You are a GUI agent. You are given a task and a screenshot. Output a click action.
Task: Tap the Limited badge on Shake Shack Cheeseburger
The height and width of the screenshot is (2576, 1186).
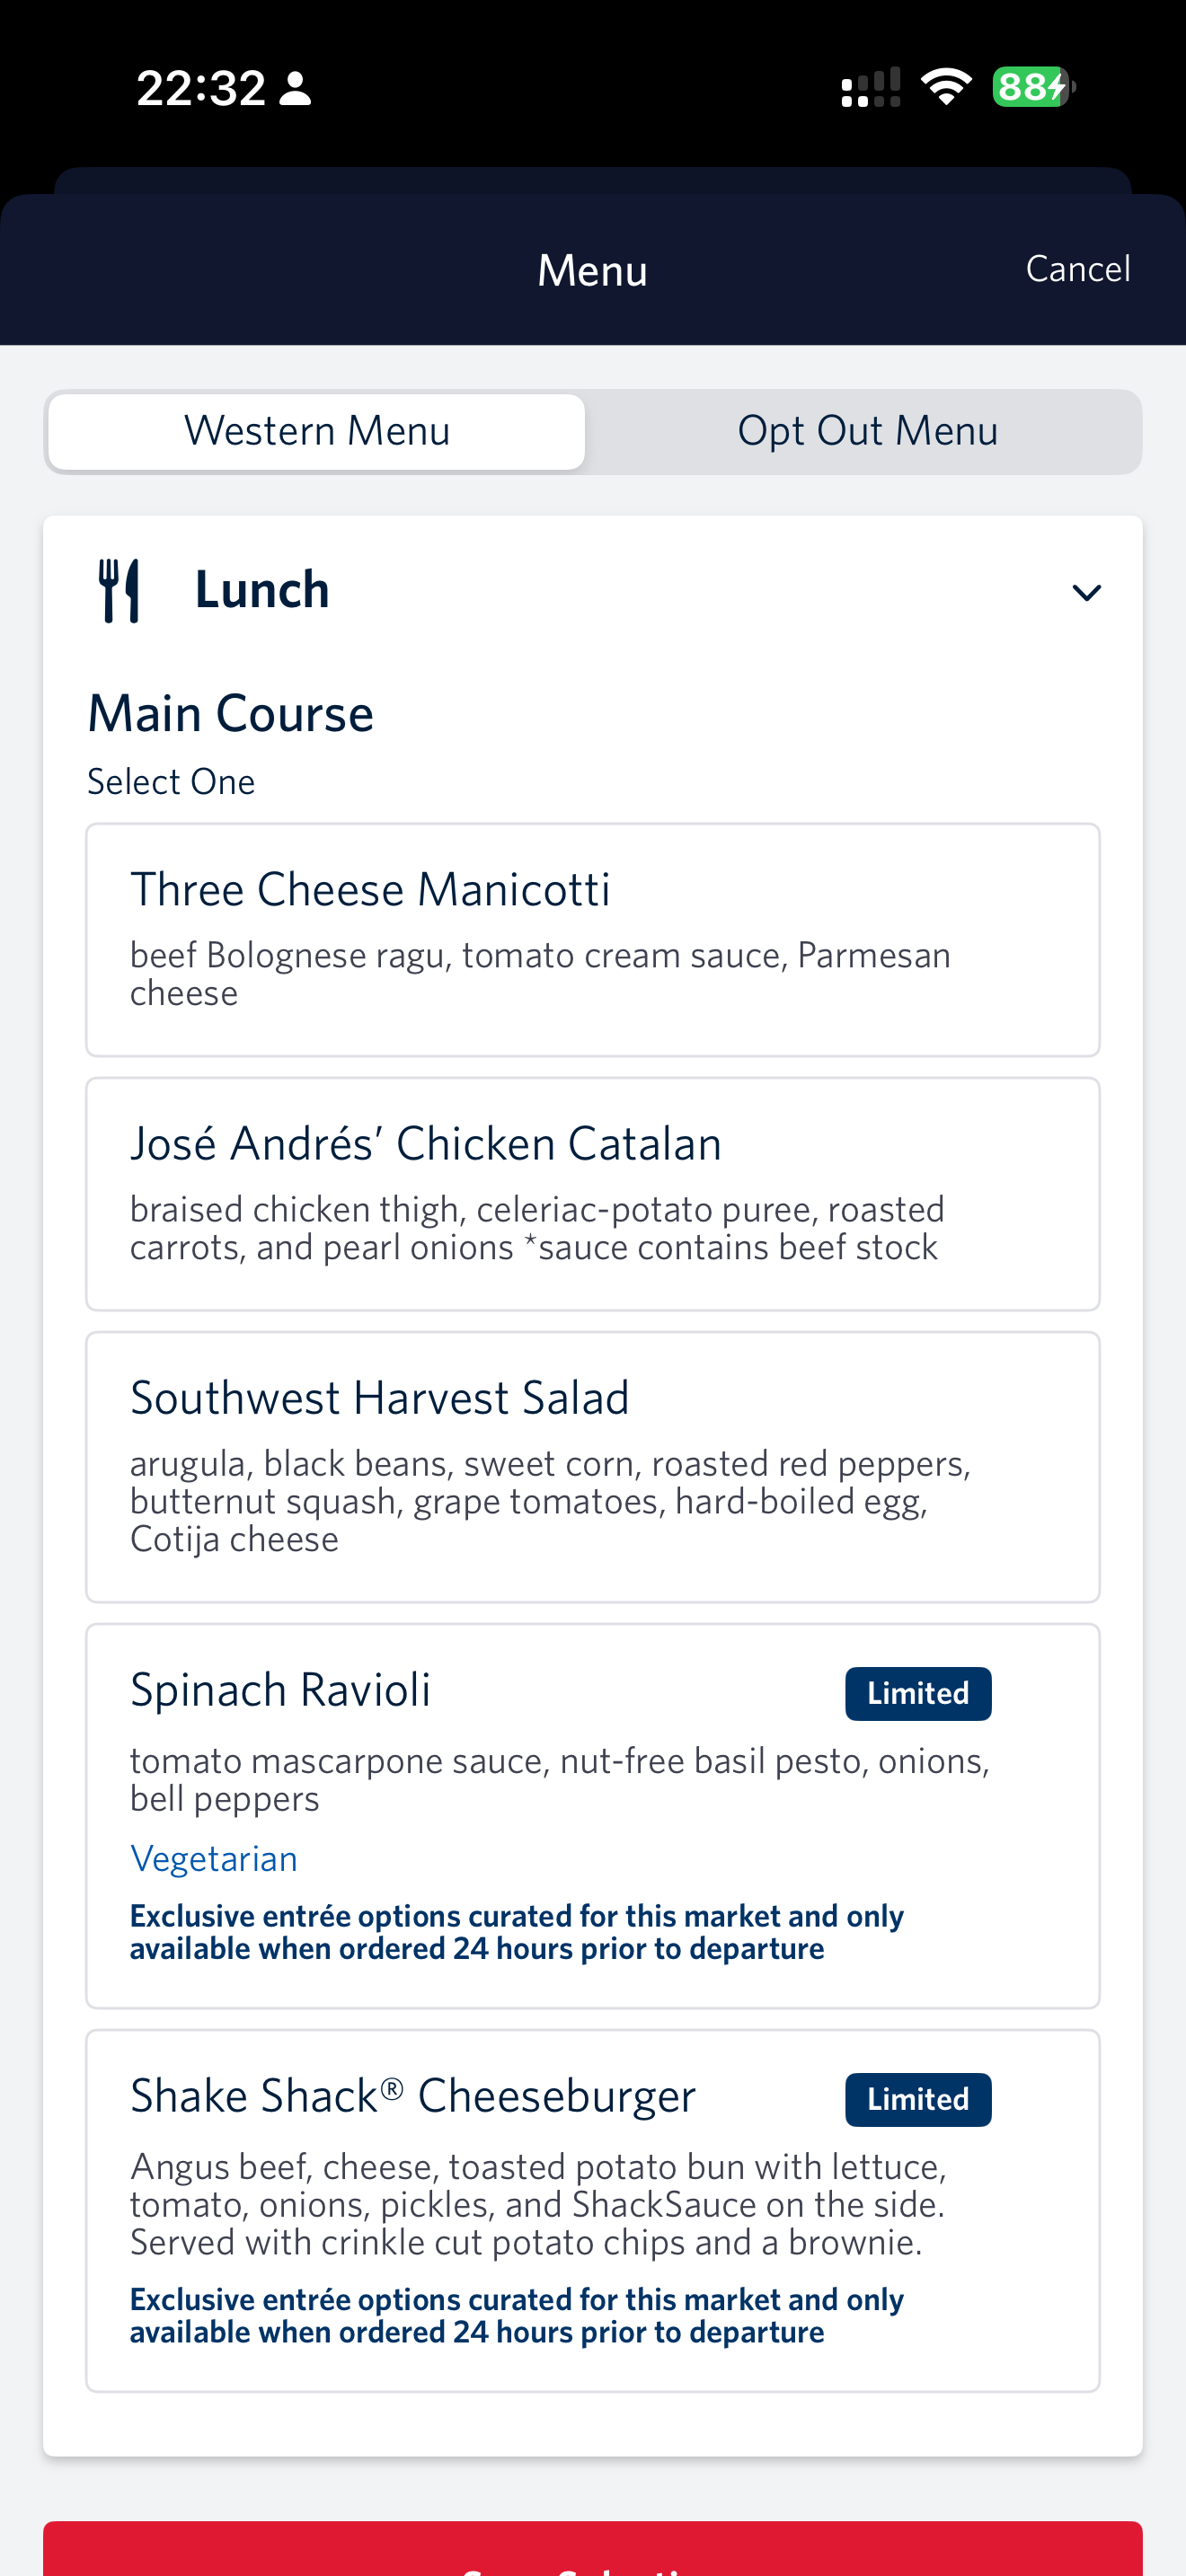tap(917, 2099)
